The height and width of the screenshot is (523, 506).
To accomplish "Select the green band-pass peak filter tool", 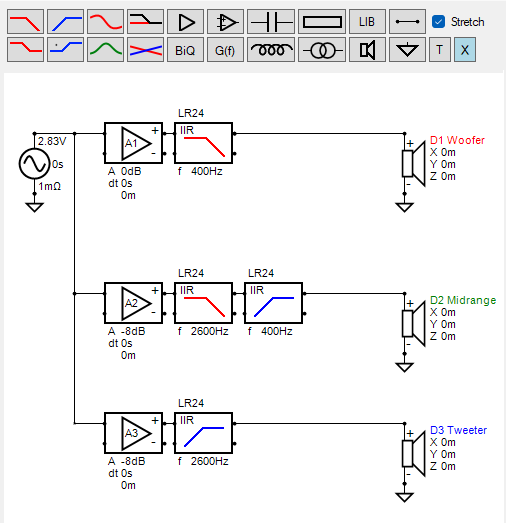I will pos(105,50).
